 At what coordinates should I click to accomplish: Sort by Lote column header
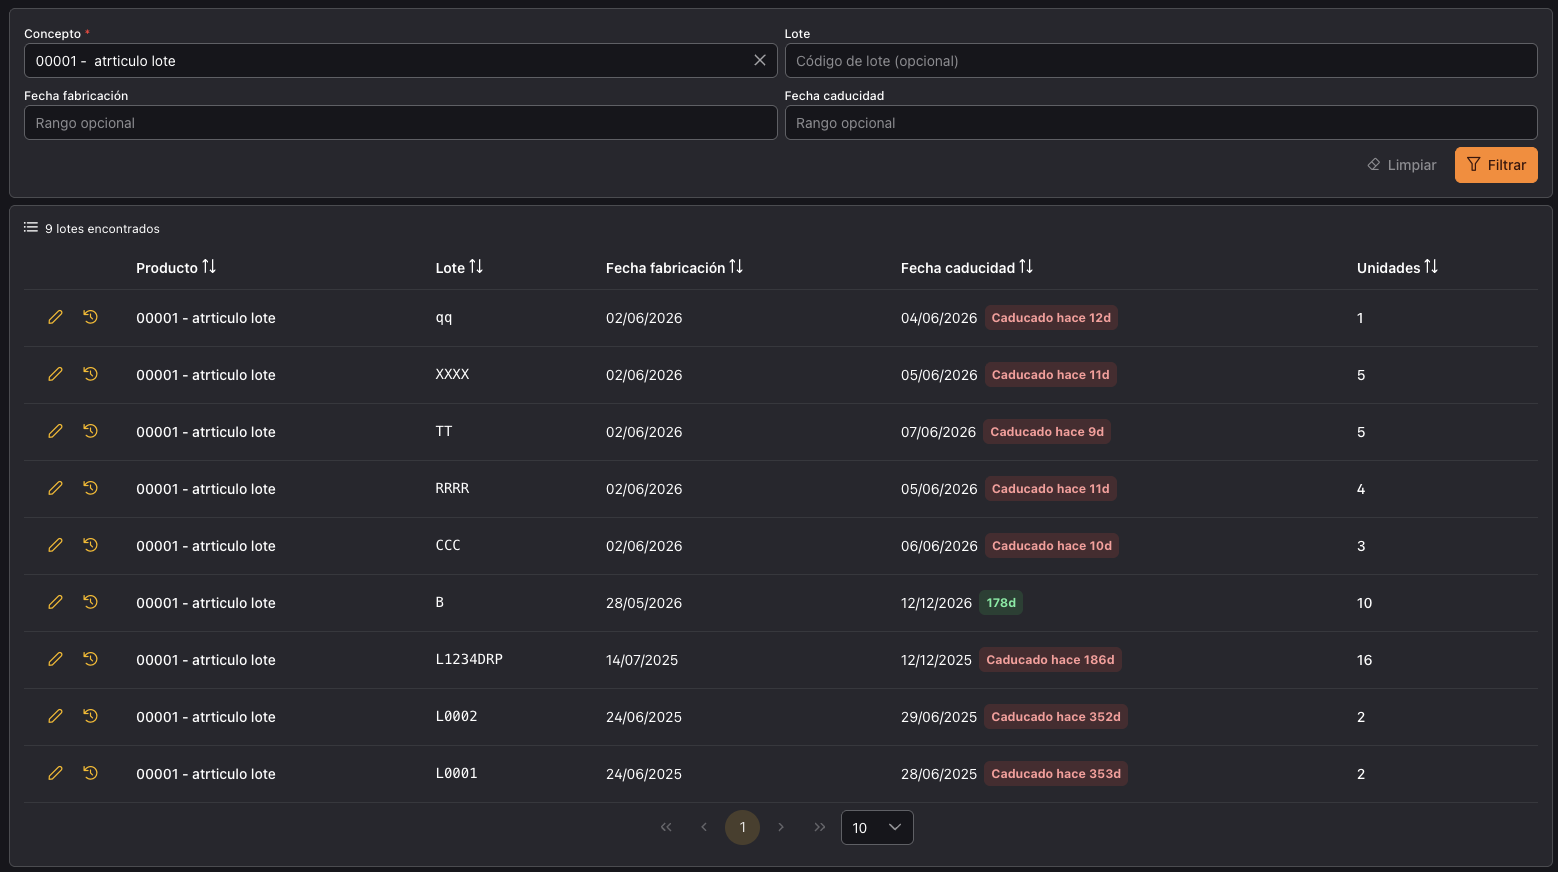point(459,267)
